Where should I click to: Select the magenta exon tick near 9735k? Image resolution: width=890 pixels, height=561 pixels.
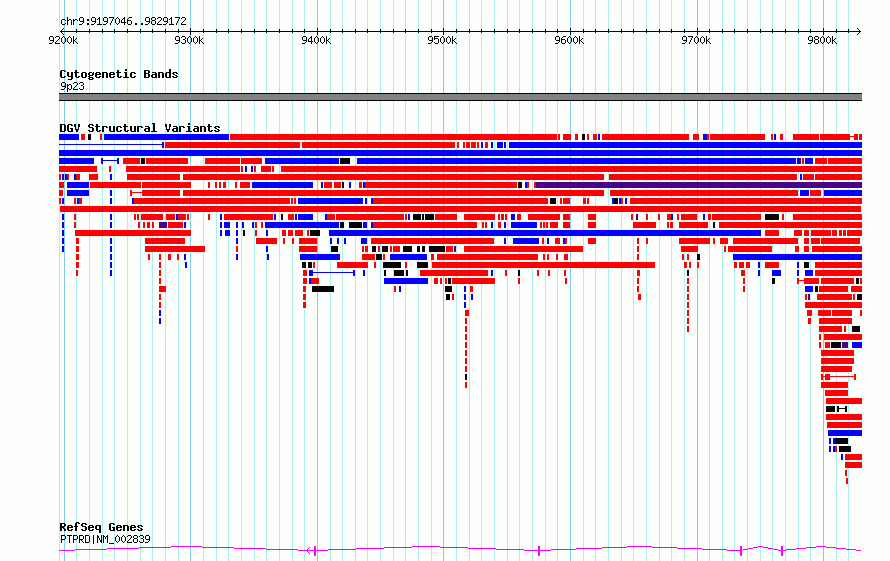pos(741,550)
